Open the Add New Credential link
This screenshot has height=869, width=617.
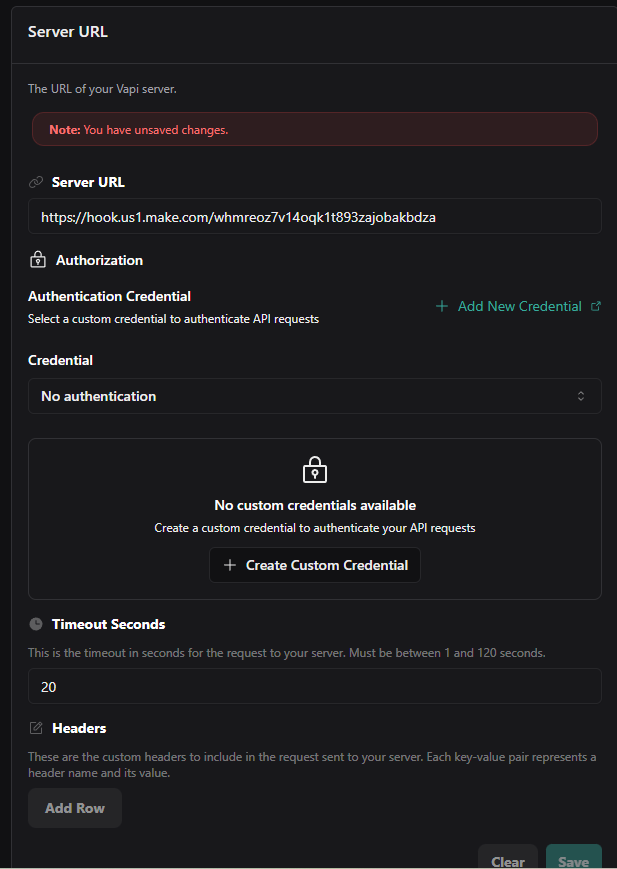tap(519, 306)
